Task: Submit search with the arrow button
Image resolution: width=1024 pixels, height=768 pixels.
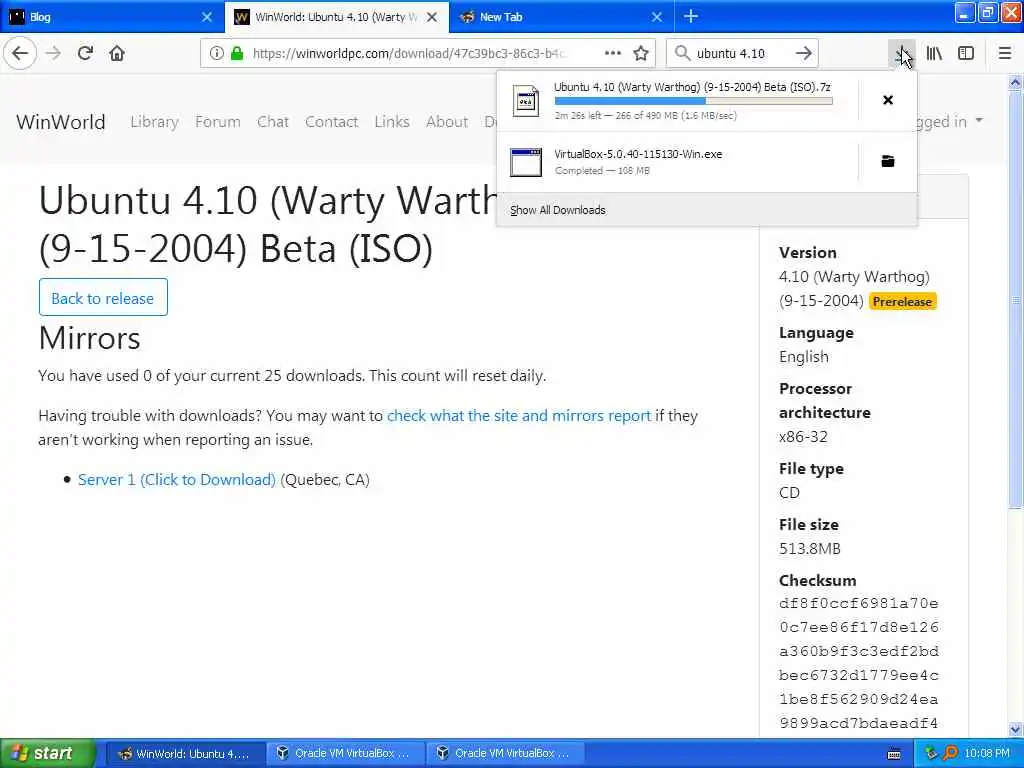Action: coord(804,53)
